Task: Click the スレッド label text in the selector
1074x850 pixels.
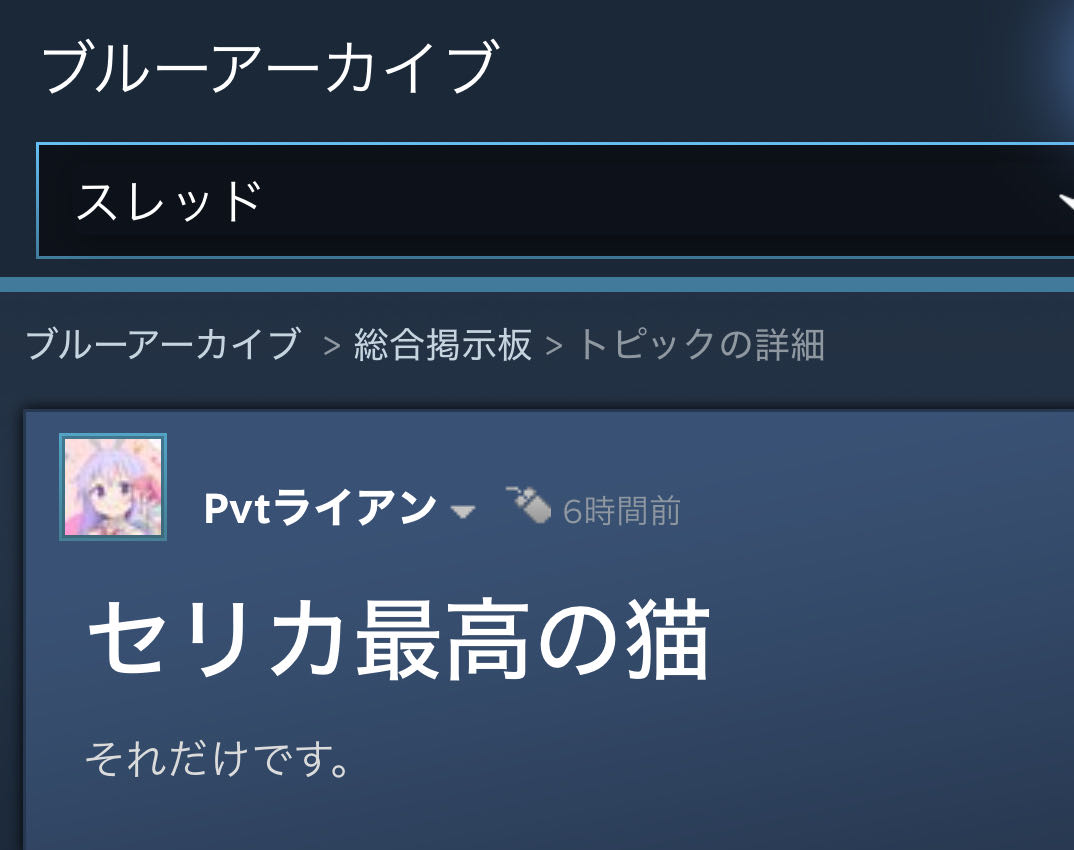Action: pos(169,201)
